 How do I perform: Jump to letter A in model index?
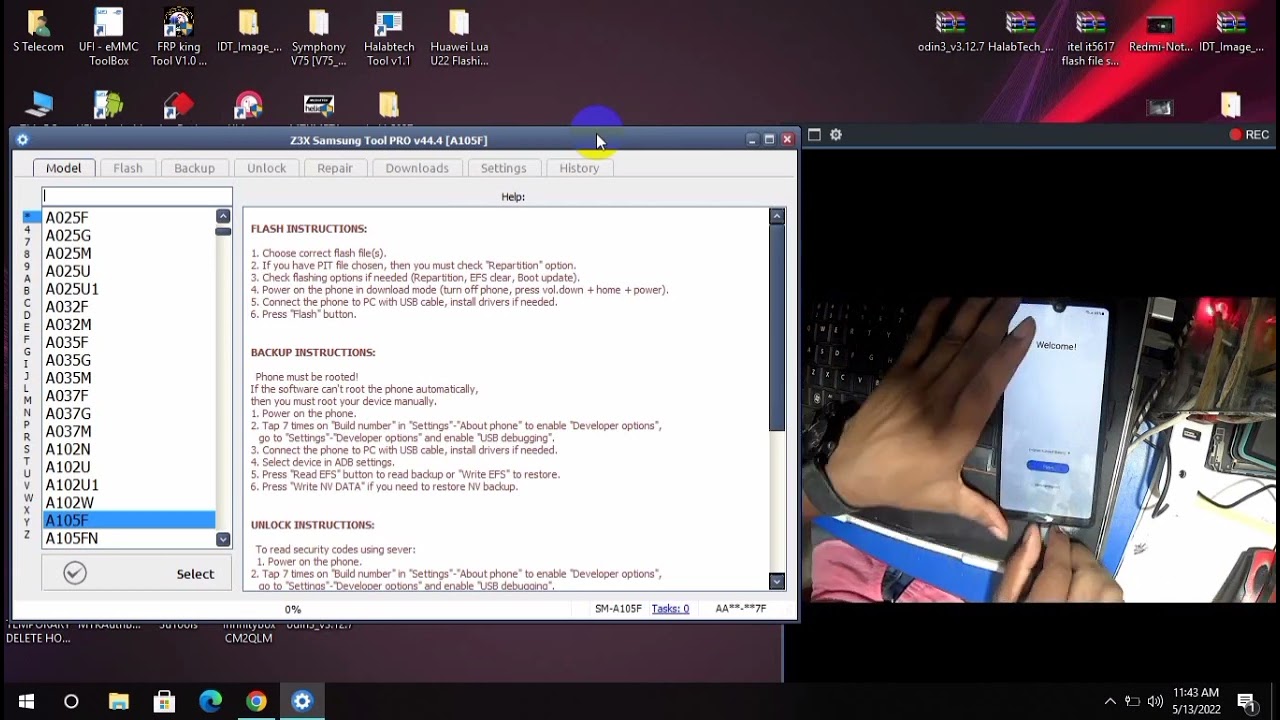tap(27, 279)
